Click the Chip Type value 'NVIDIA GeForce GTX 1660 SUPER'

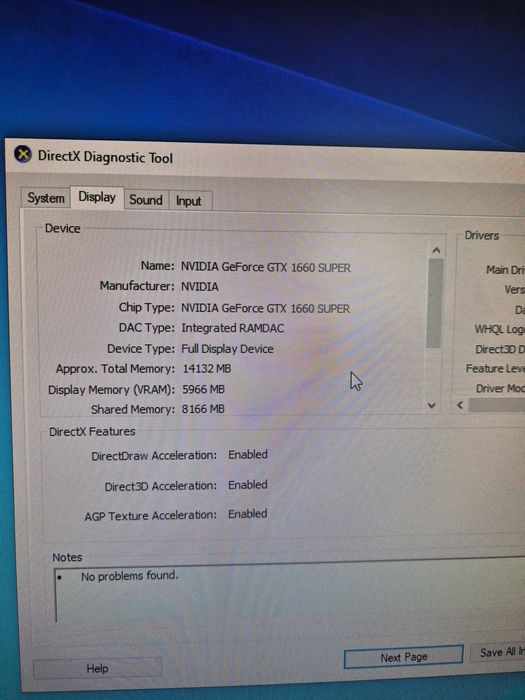click(x=265, y=308)
